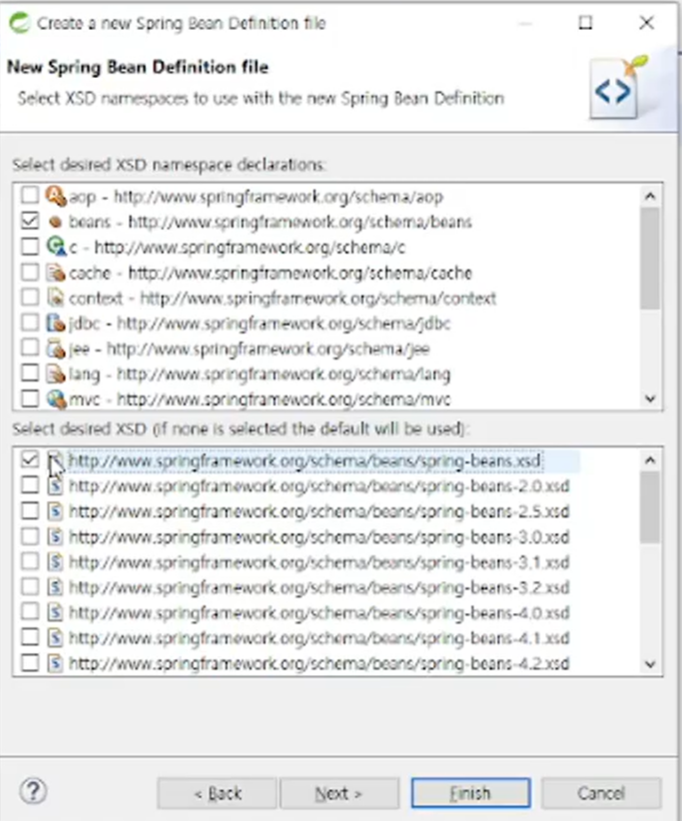682x821 pixels.
Task: Maximize the wizard dialog window
Action: (x=586, y=23)
